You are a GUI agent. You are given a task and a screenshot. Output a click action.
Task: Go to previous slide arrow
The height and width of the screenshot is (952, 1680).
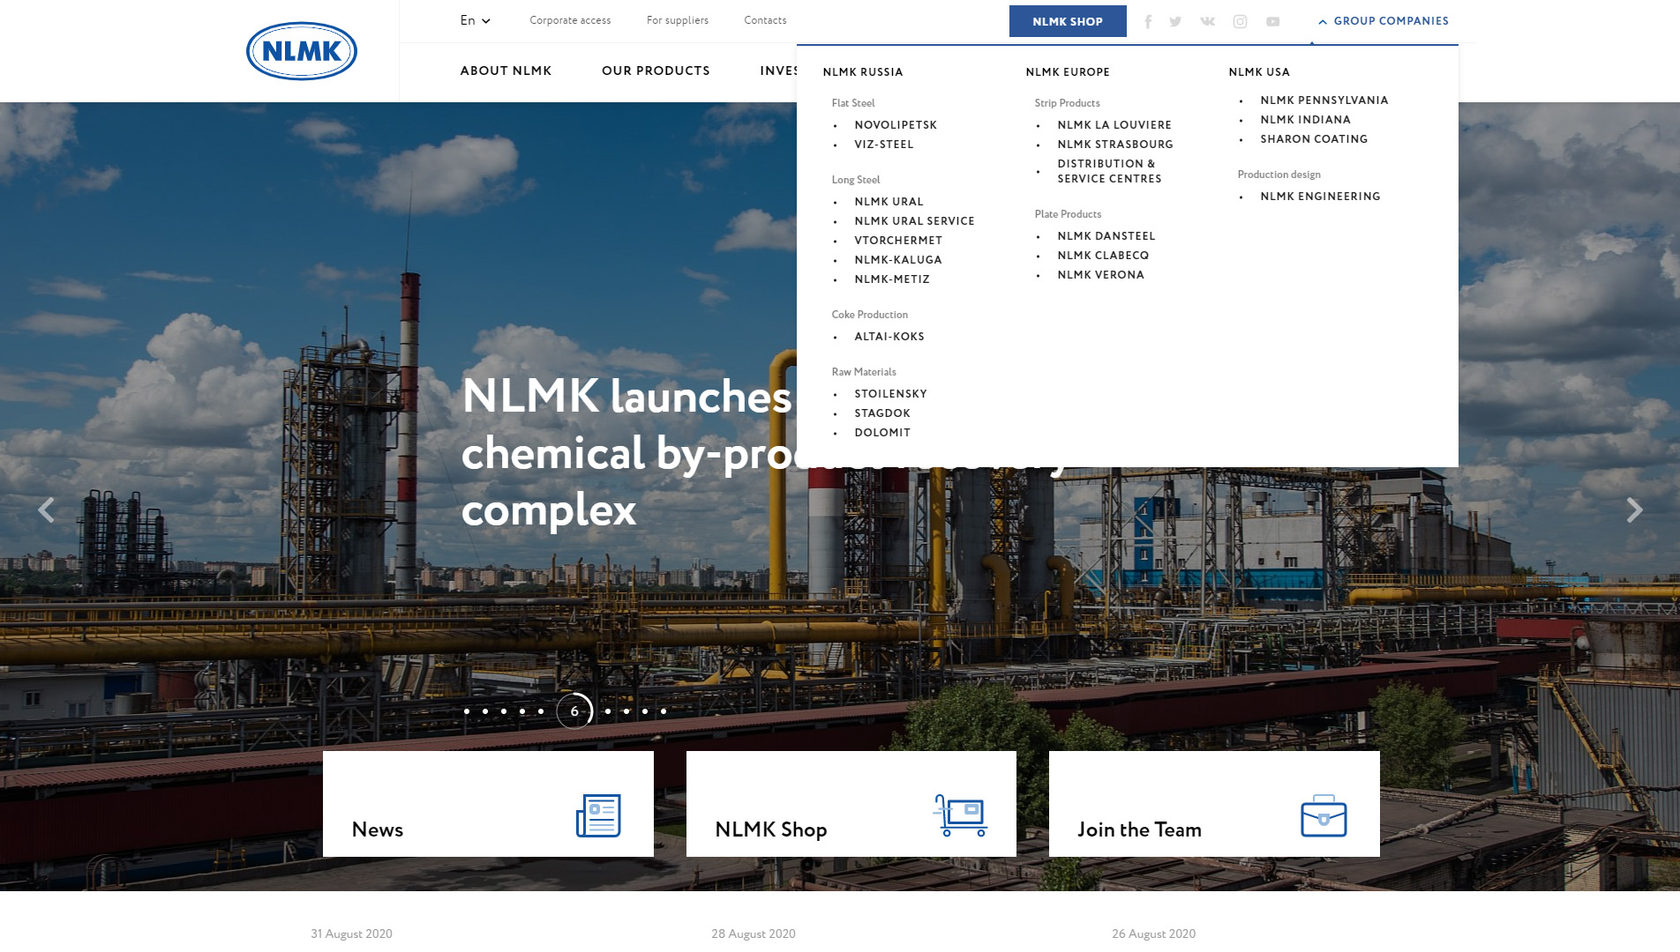46,510
